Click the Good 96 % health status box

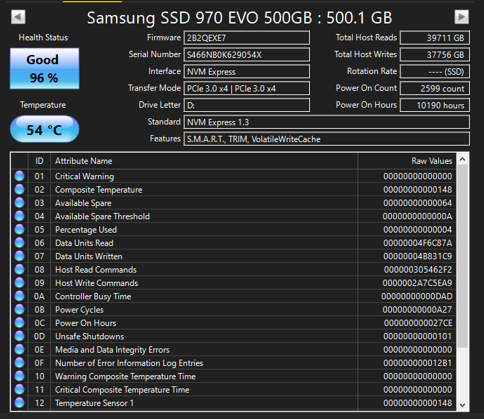coord(44,69)
